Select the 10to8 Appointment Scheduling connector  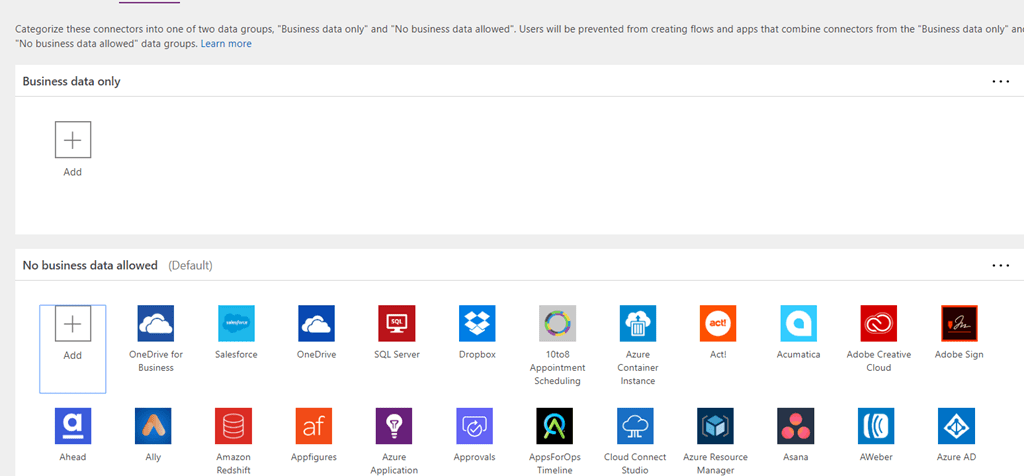click(558, 323)
